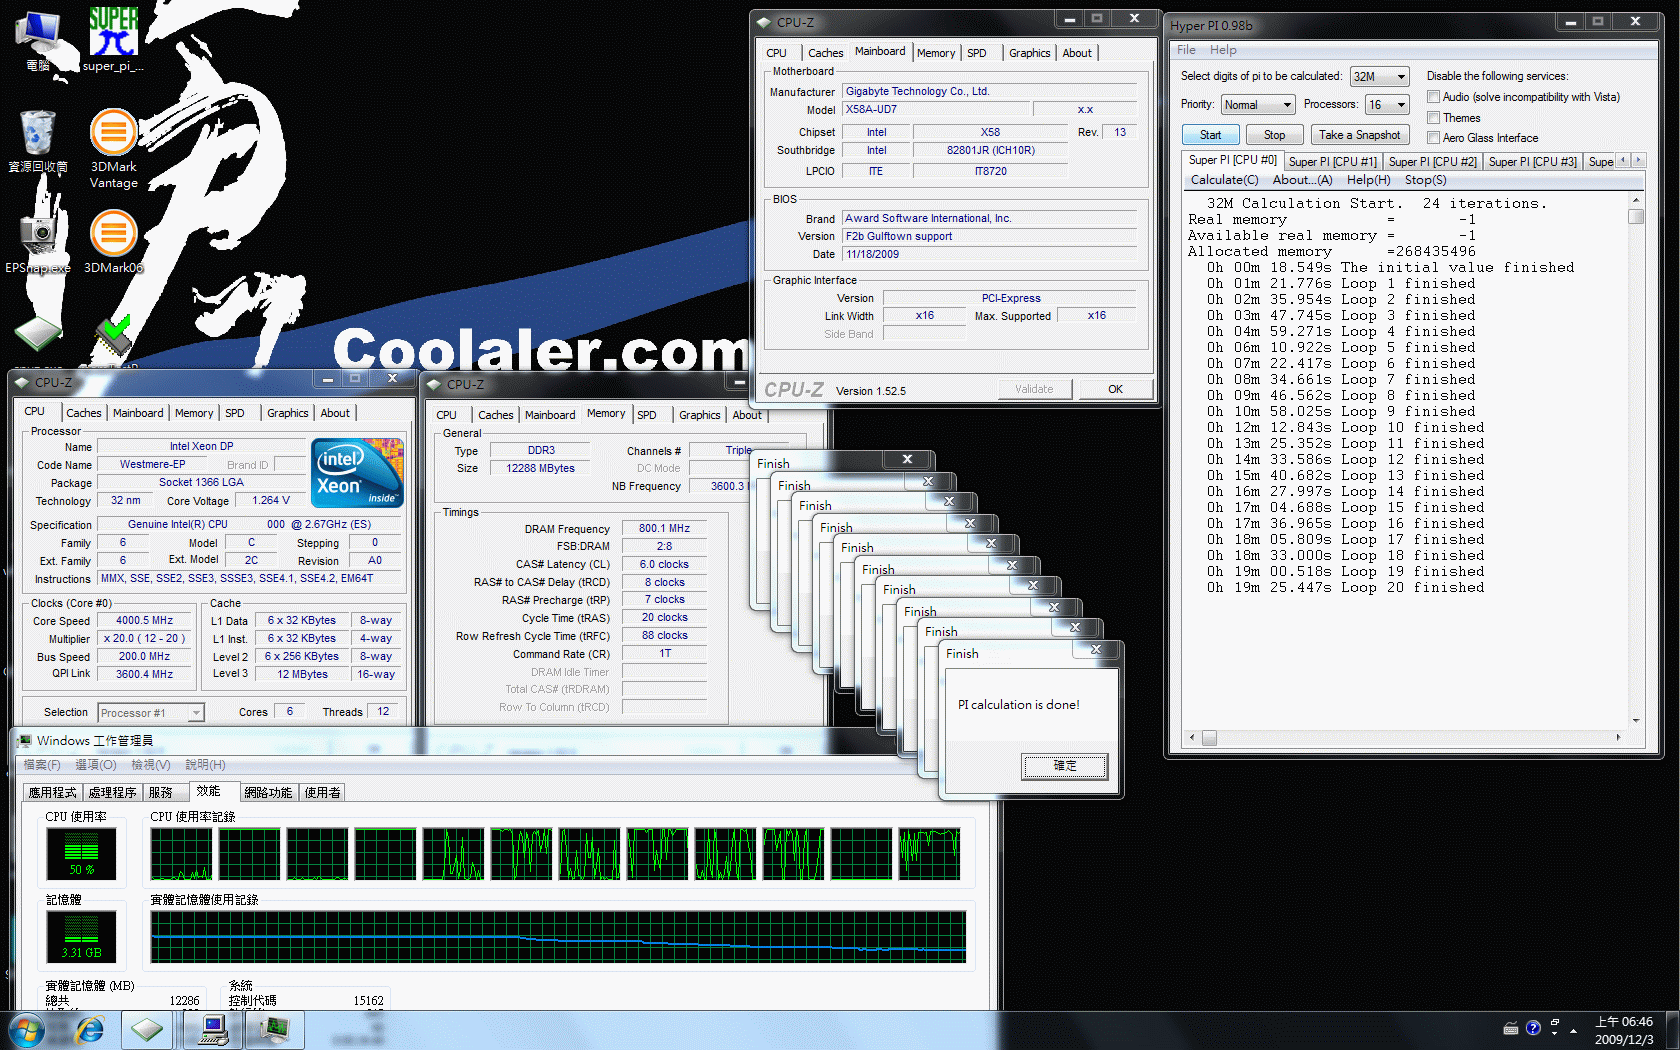Show hidden tray icons arrow
The width and height of the screenshot is (1680, 1050).
pos(1574,1030)
